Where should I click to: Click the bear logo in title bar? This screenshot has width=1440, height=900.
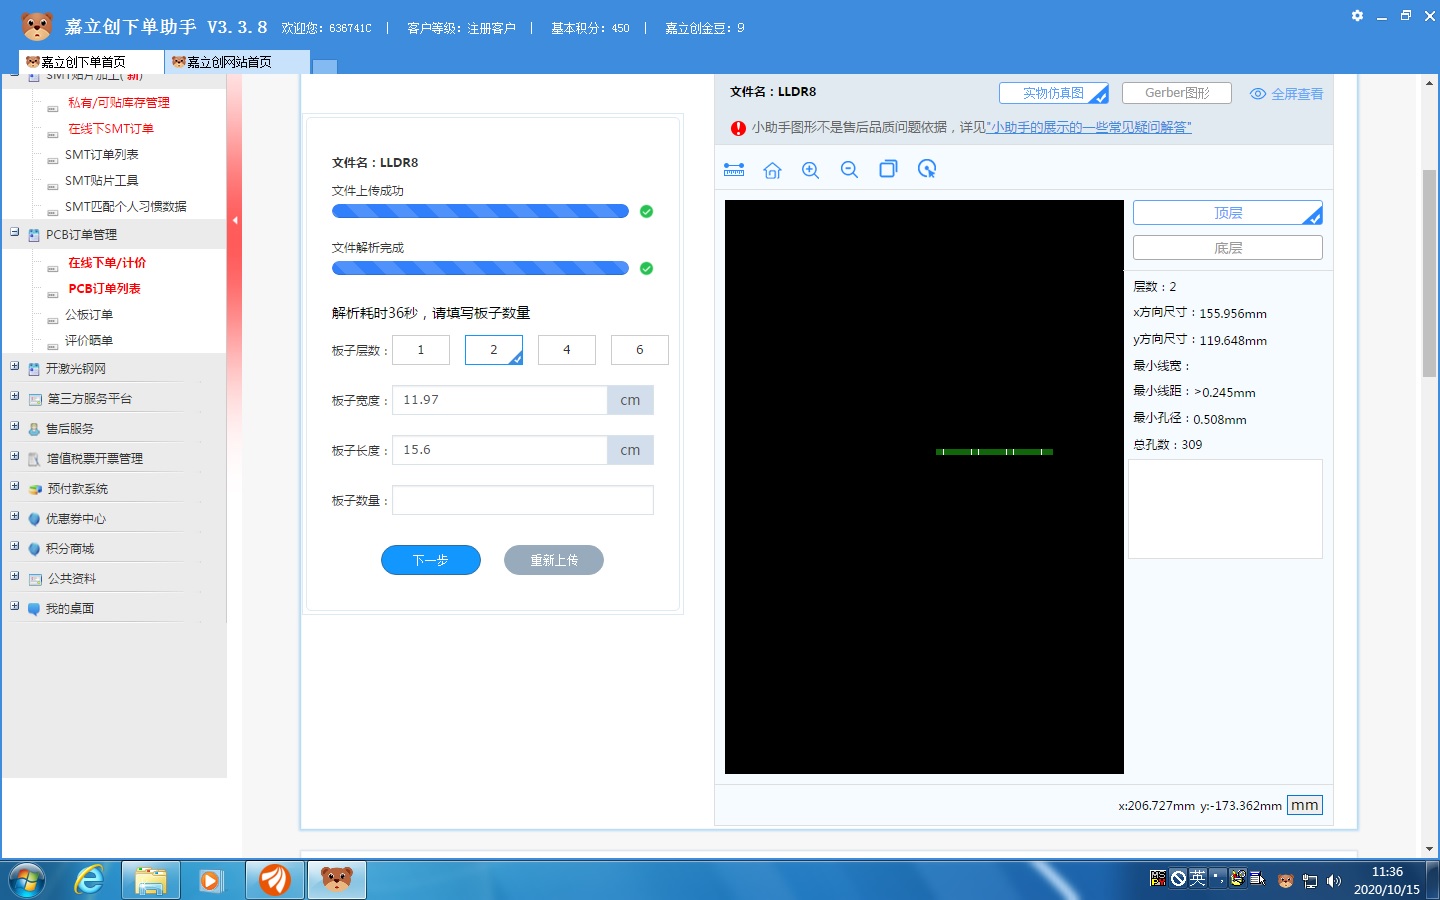pos(37,26)
